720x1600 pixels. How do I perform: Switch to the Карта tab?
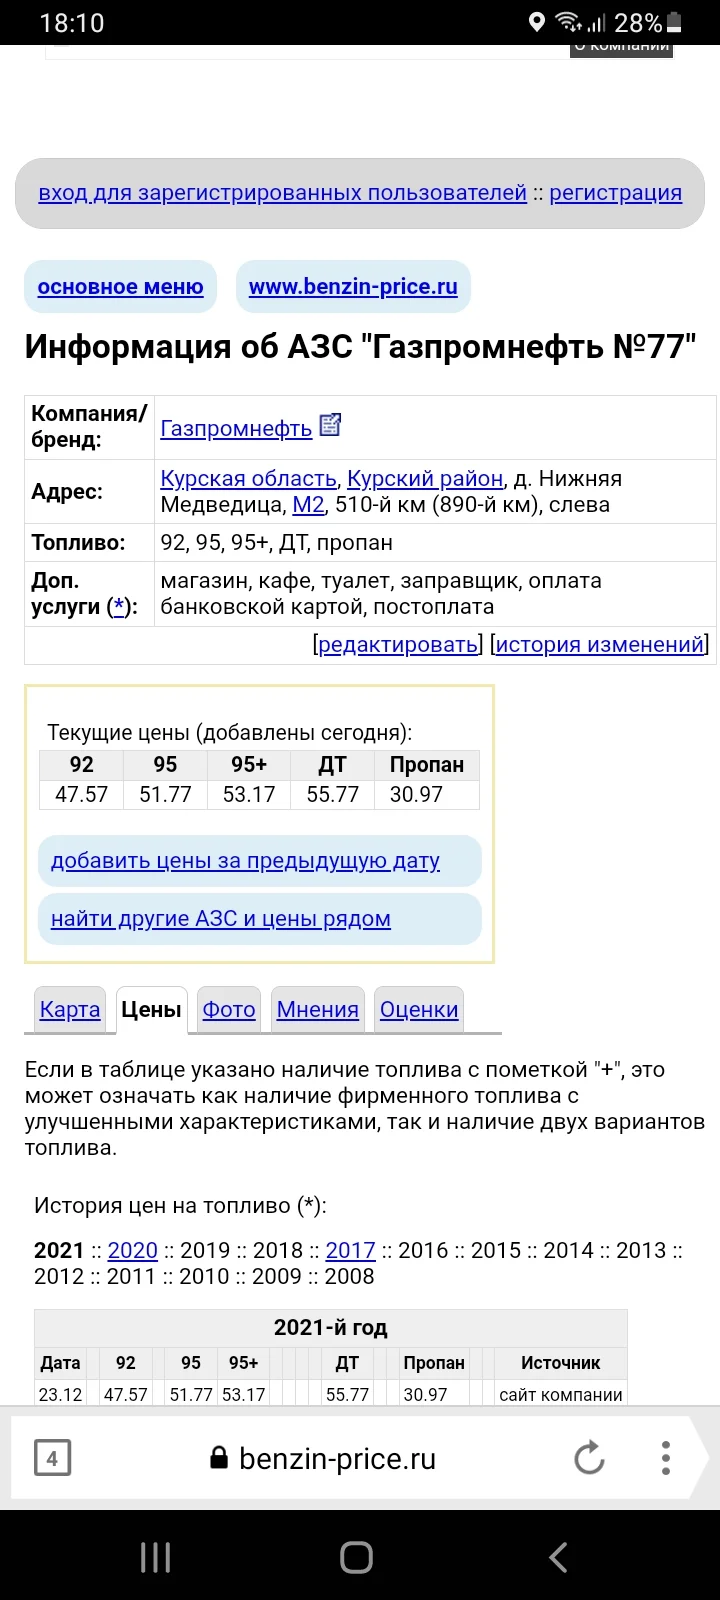coord(70,1009)
